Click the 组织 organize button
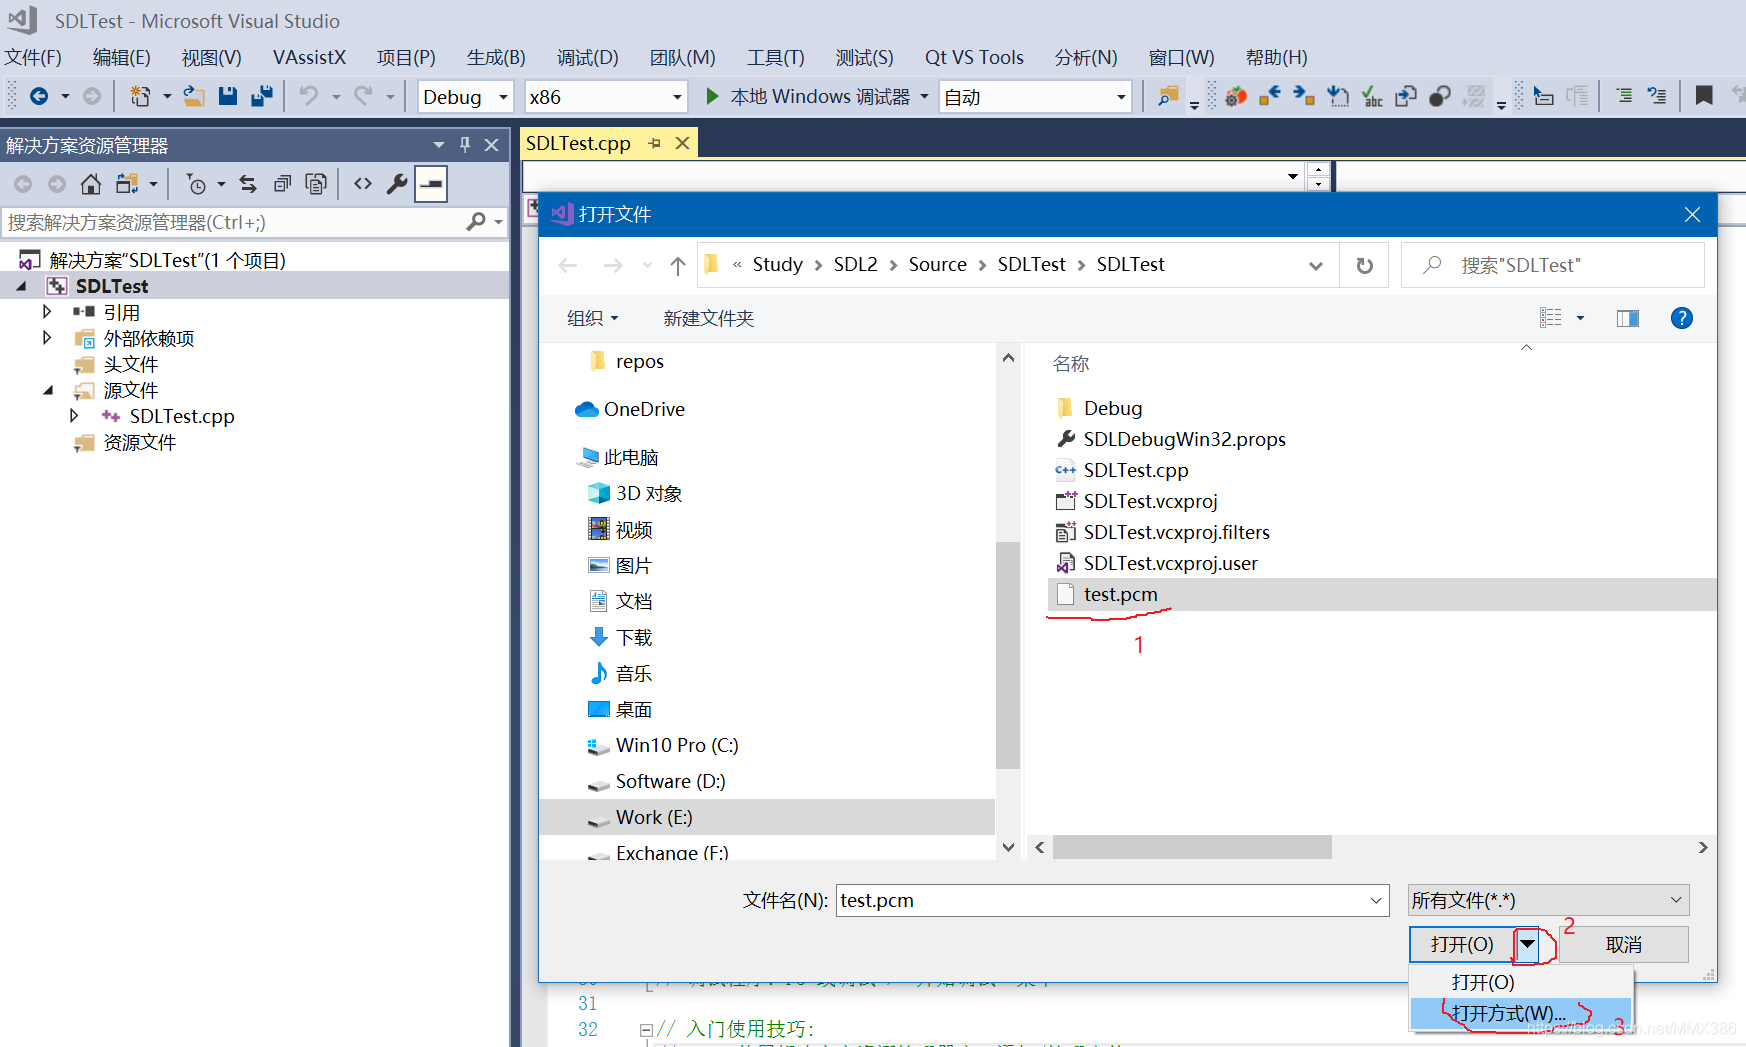 (592, 318)
